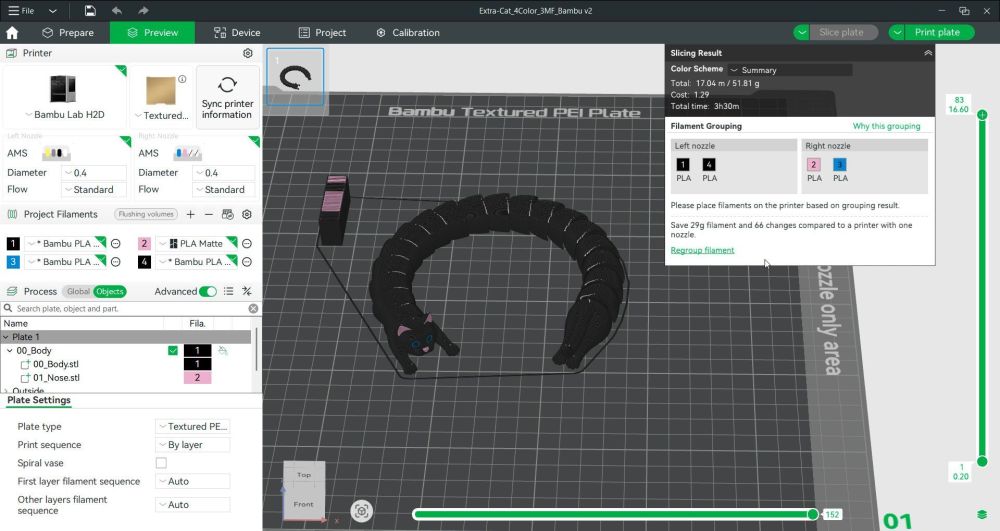Click the save project icon
The width and height of the screenshot is (1000, 531).
click(90, 10)
